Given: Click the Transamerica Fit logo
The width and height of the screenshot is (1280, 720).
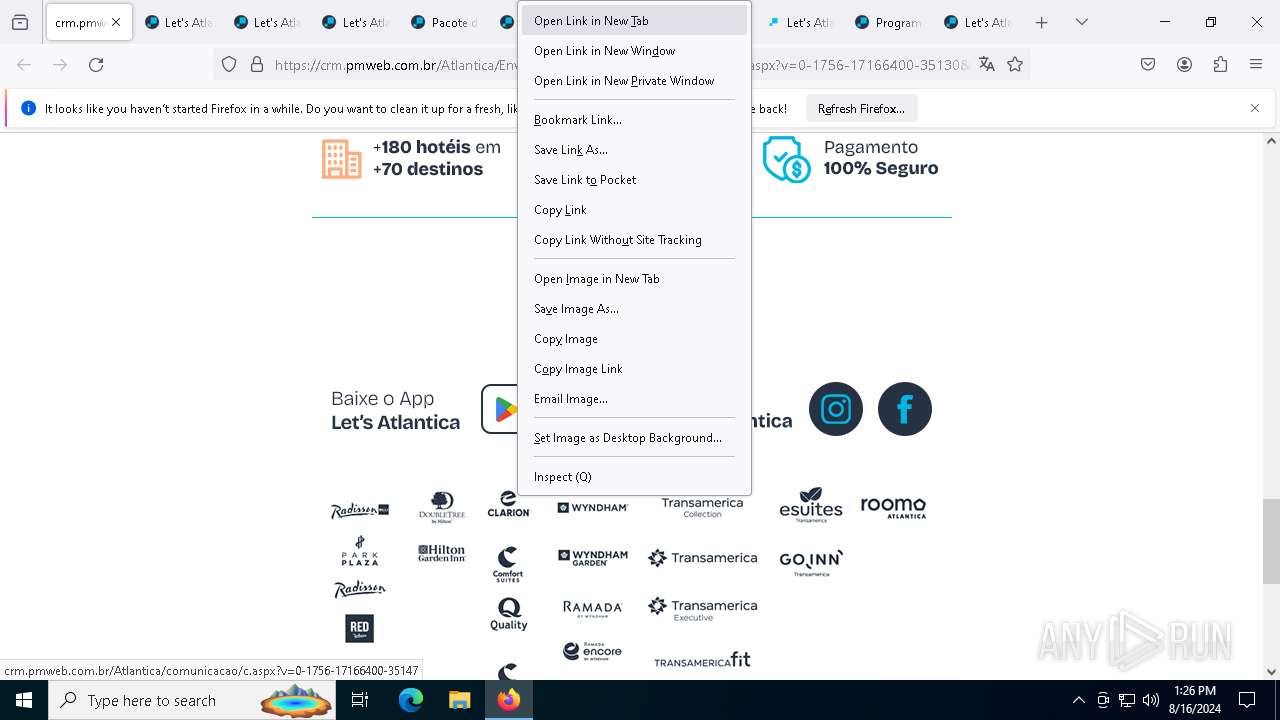Looking at the screenshot, I should [x=702, y=659].
